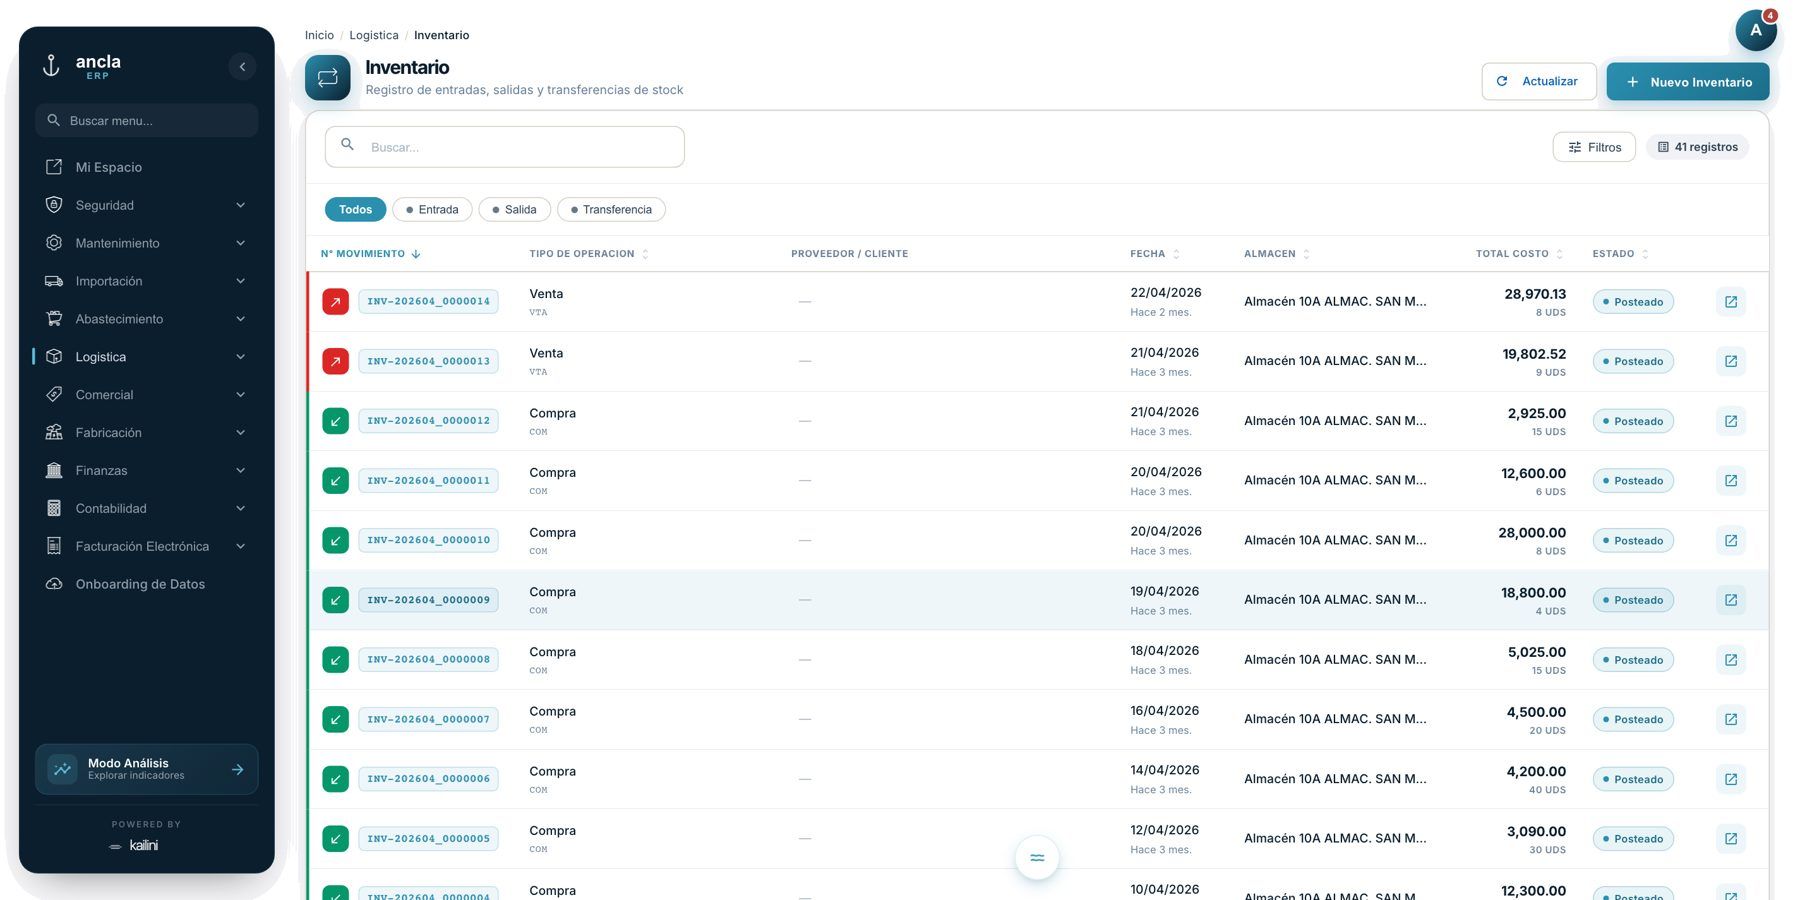
Task: Go to Inicio breadcrumb
Action: [x=319, y=35]
